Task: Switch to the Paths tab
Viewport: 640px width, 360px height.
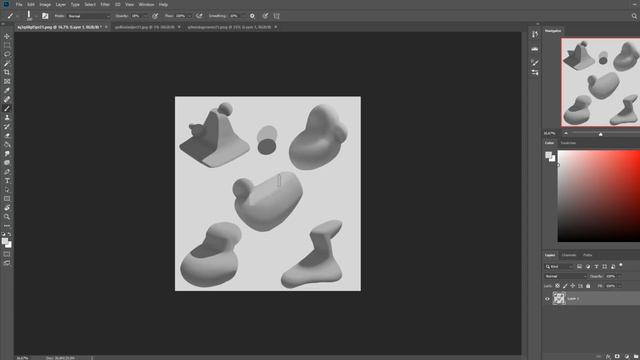Action: pos(587,255)
